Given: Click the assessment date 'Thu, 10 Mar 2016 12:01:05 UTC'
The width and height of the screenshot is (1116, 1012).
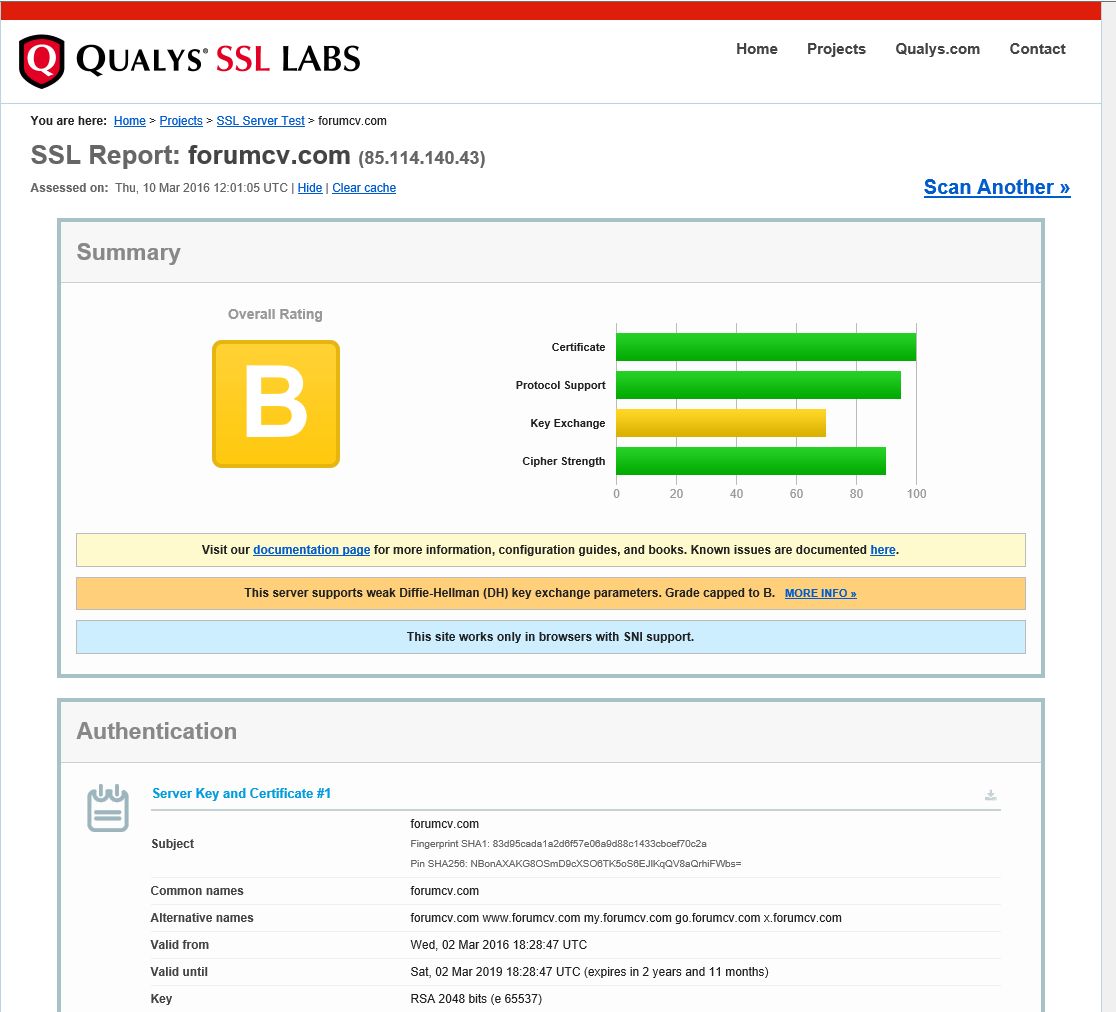Looking at the screenshot, I should pyautogui.click(x=201, y=188).
